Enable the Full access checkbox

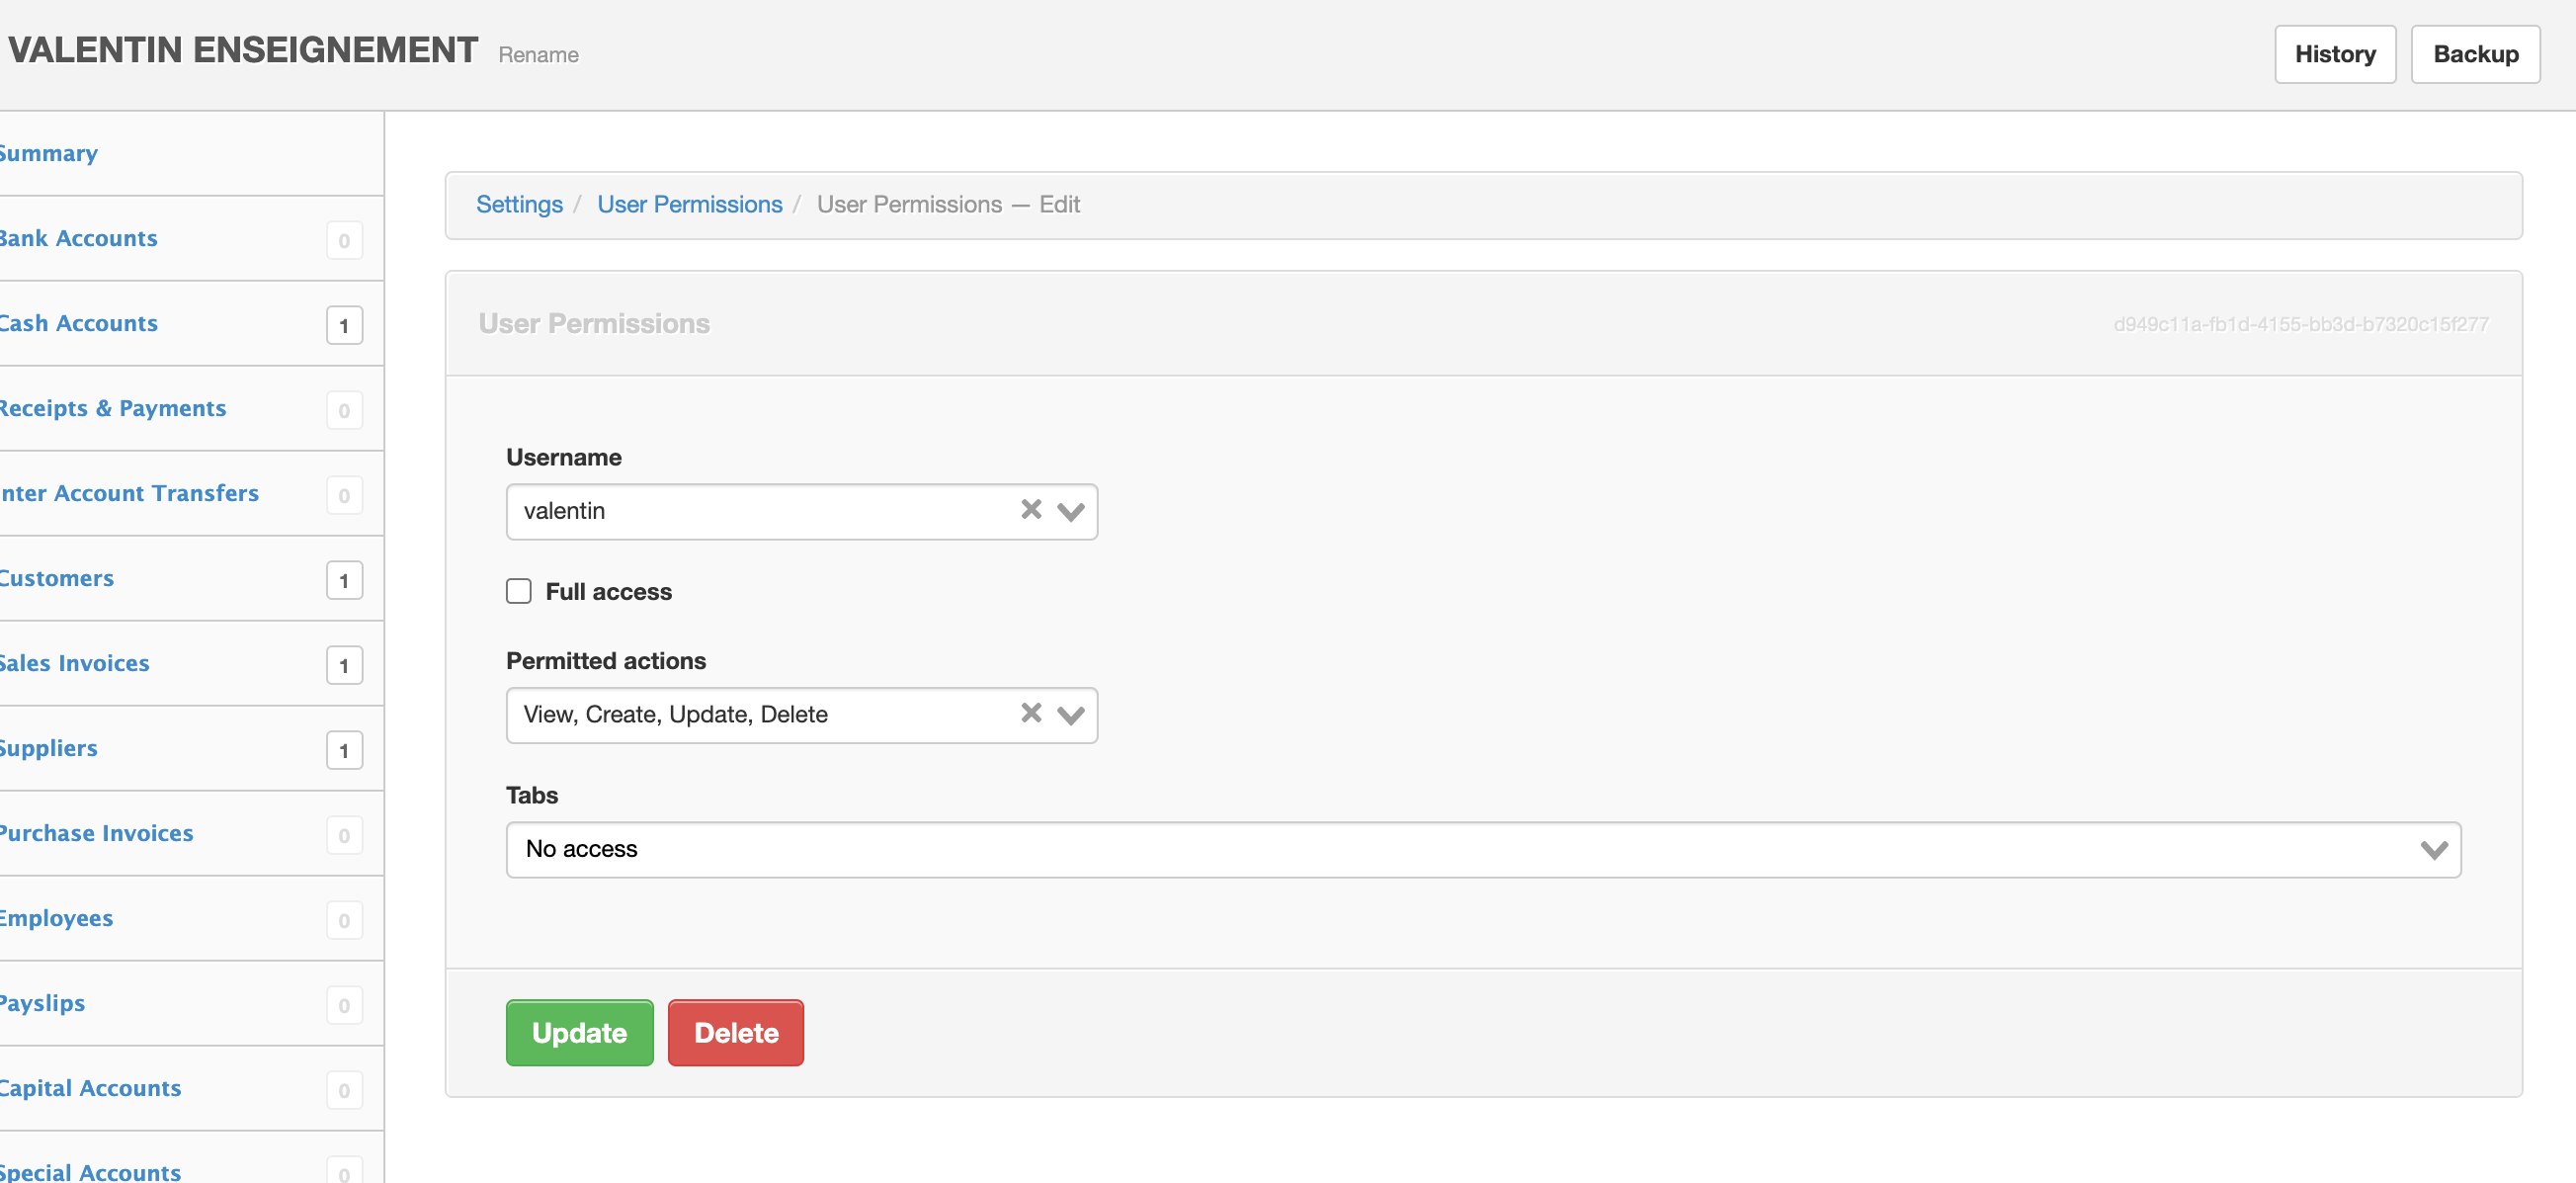(518, 591)
